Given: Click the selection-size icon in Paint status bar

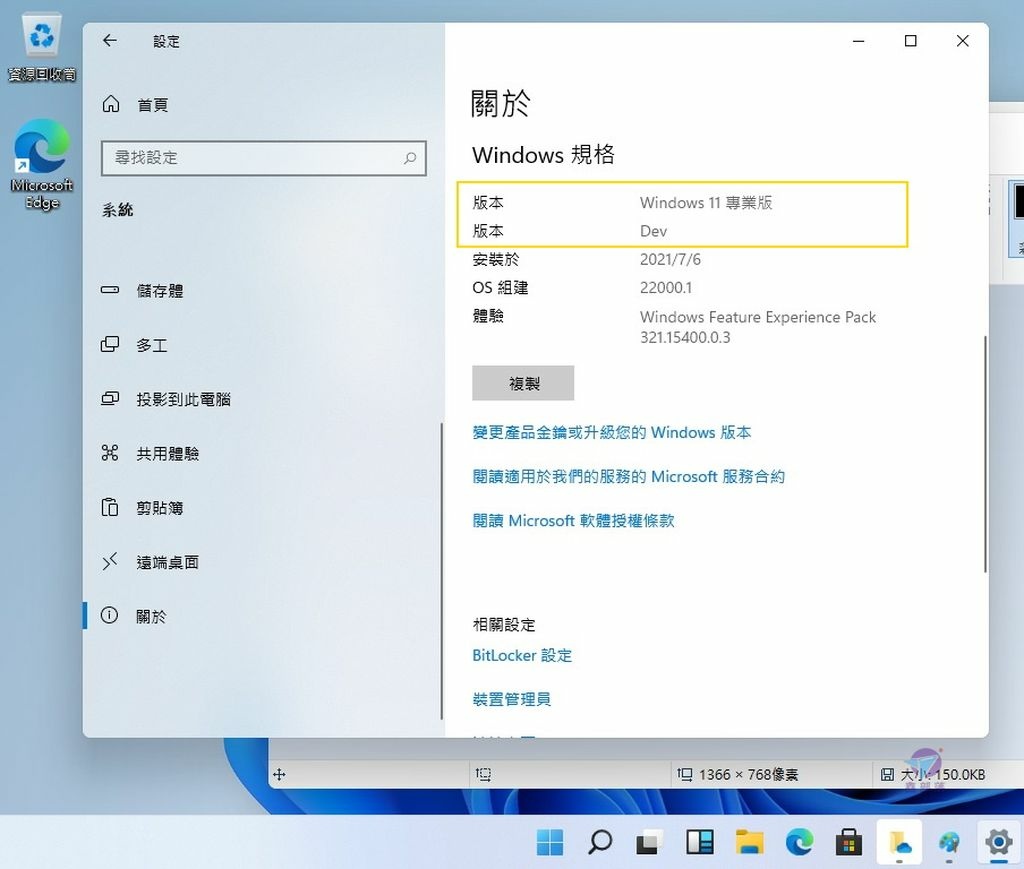Looking at the screenshot, I should (x=483, y=775).
